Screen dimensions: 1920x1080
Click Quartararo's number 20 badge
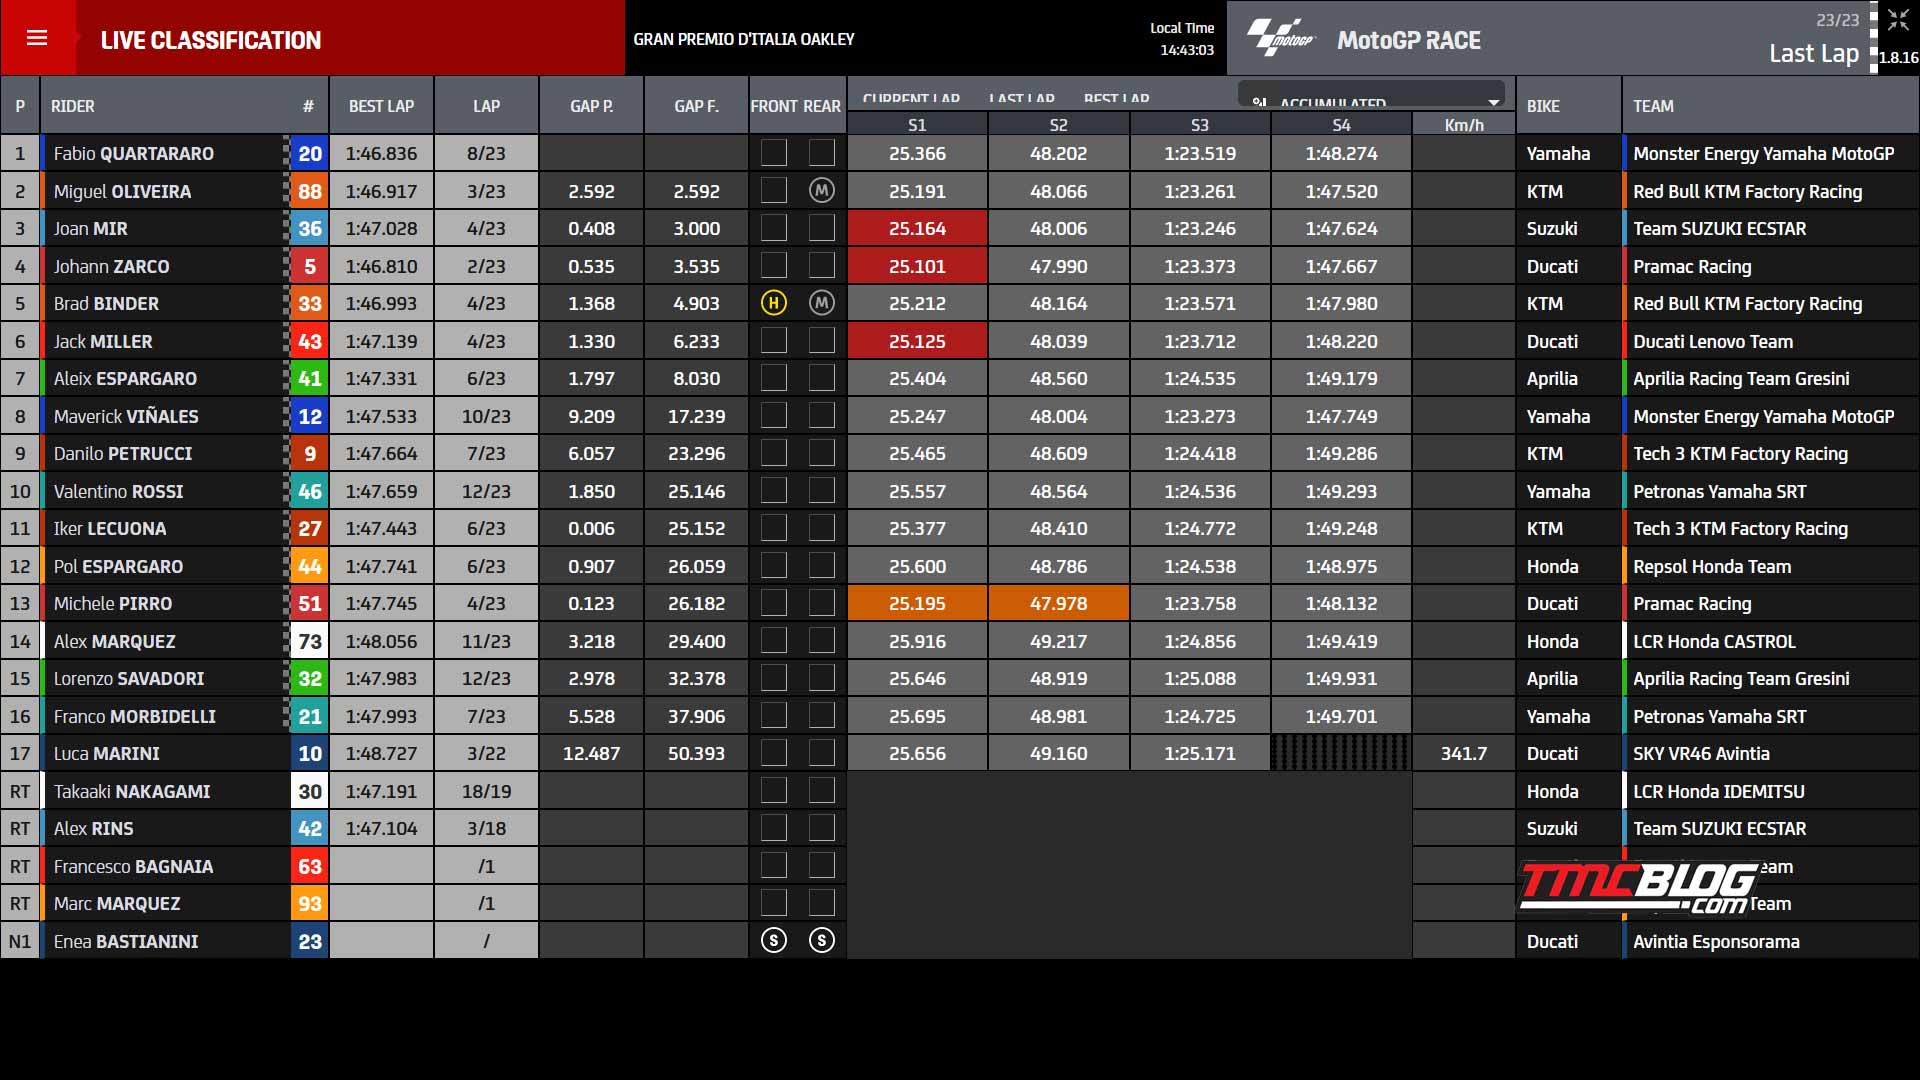pos(310,154)
